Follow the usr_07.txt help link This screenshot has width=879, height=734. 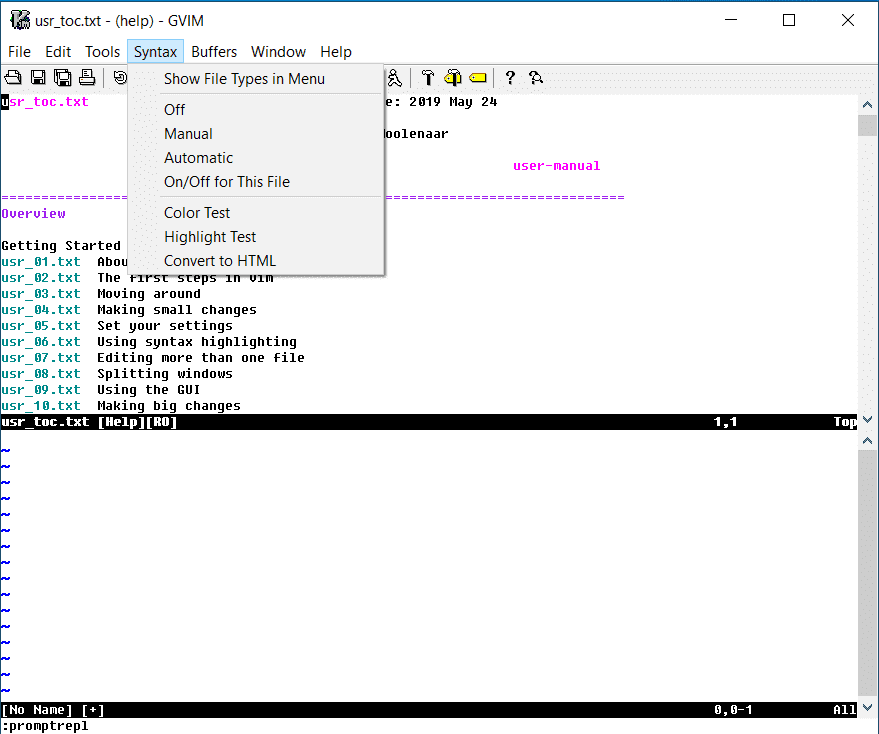pyautogui.click(x=41, y=358)
